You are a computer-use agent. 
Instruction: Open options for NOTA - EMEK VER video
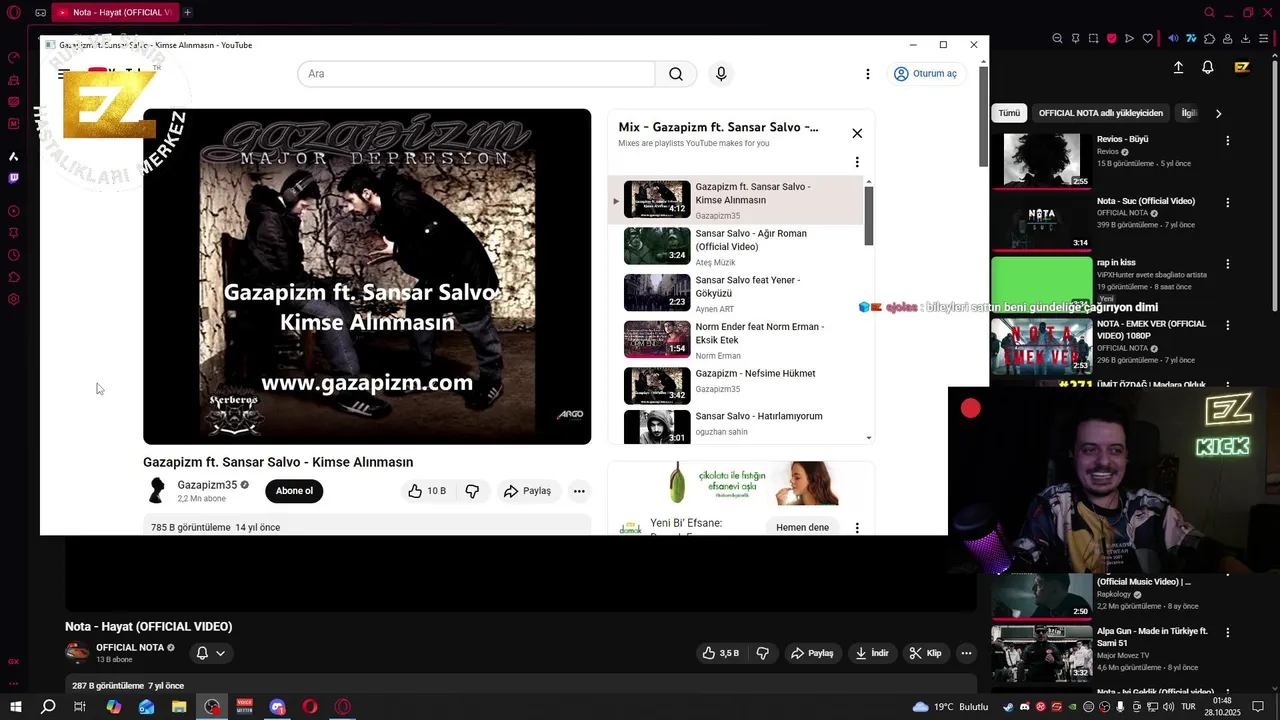click(1228, 326)
